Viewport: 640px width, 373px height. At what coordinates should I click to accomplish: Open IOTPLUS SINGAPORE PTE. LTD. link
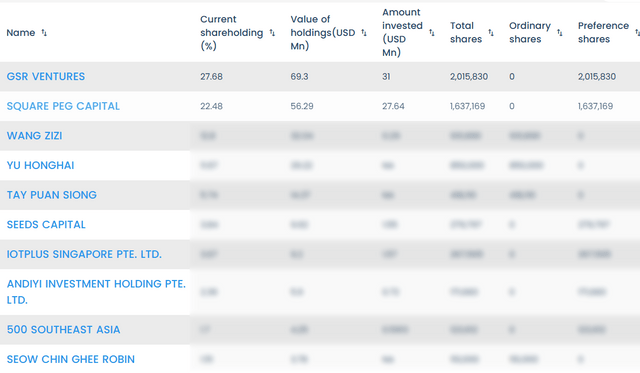click(84, 254)
